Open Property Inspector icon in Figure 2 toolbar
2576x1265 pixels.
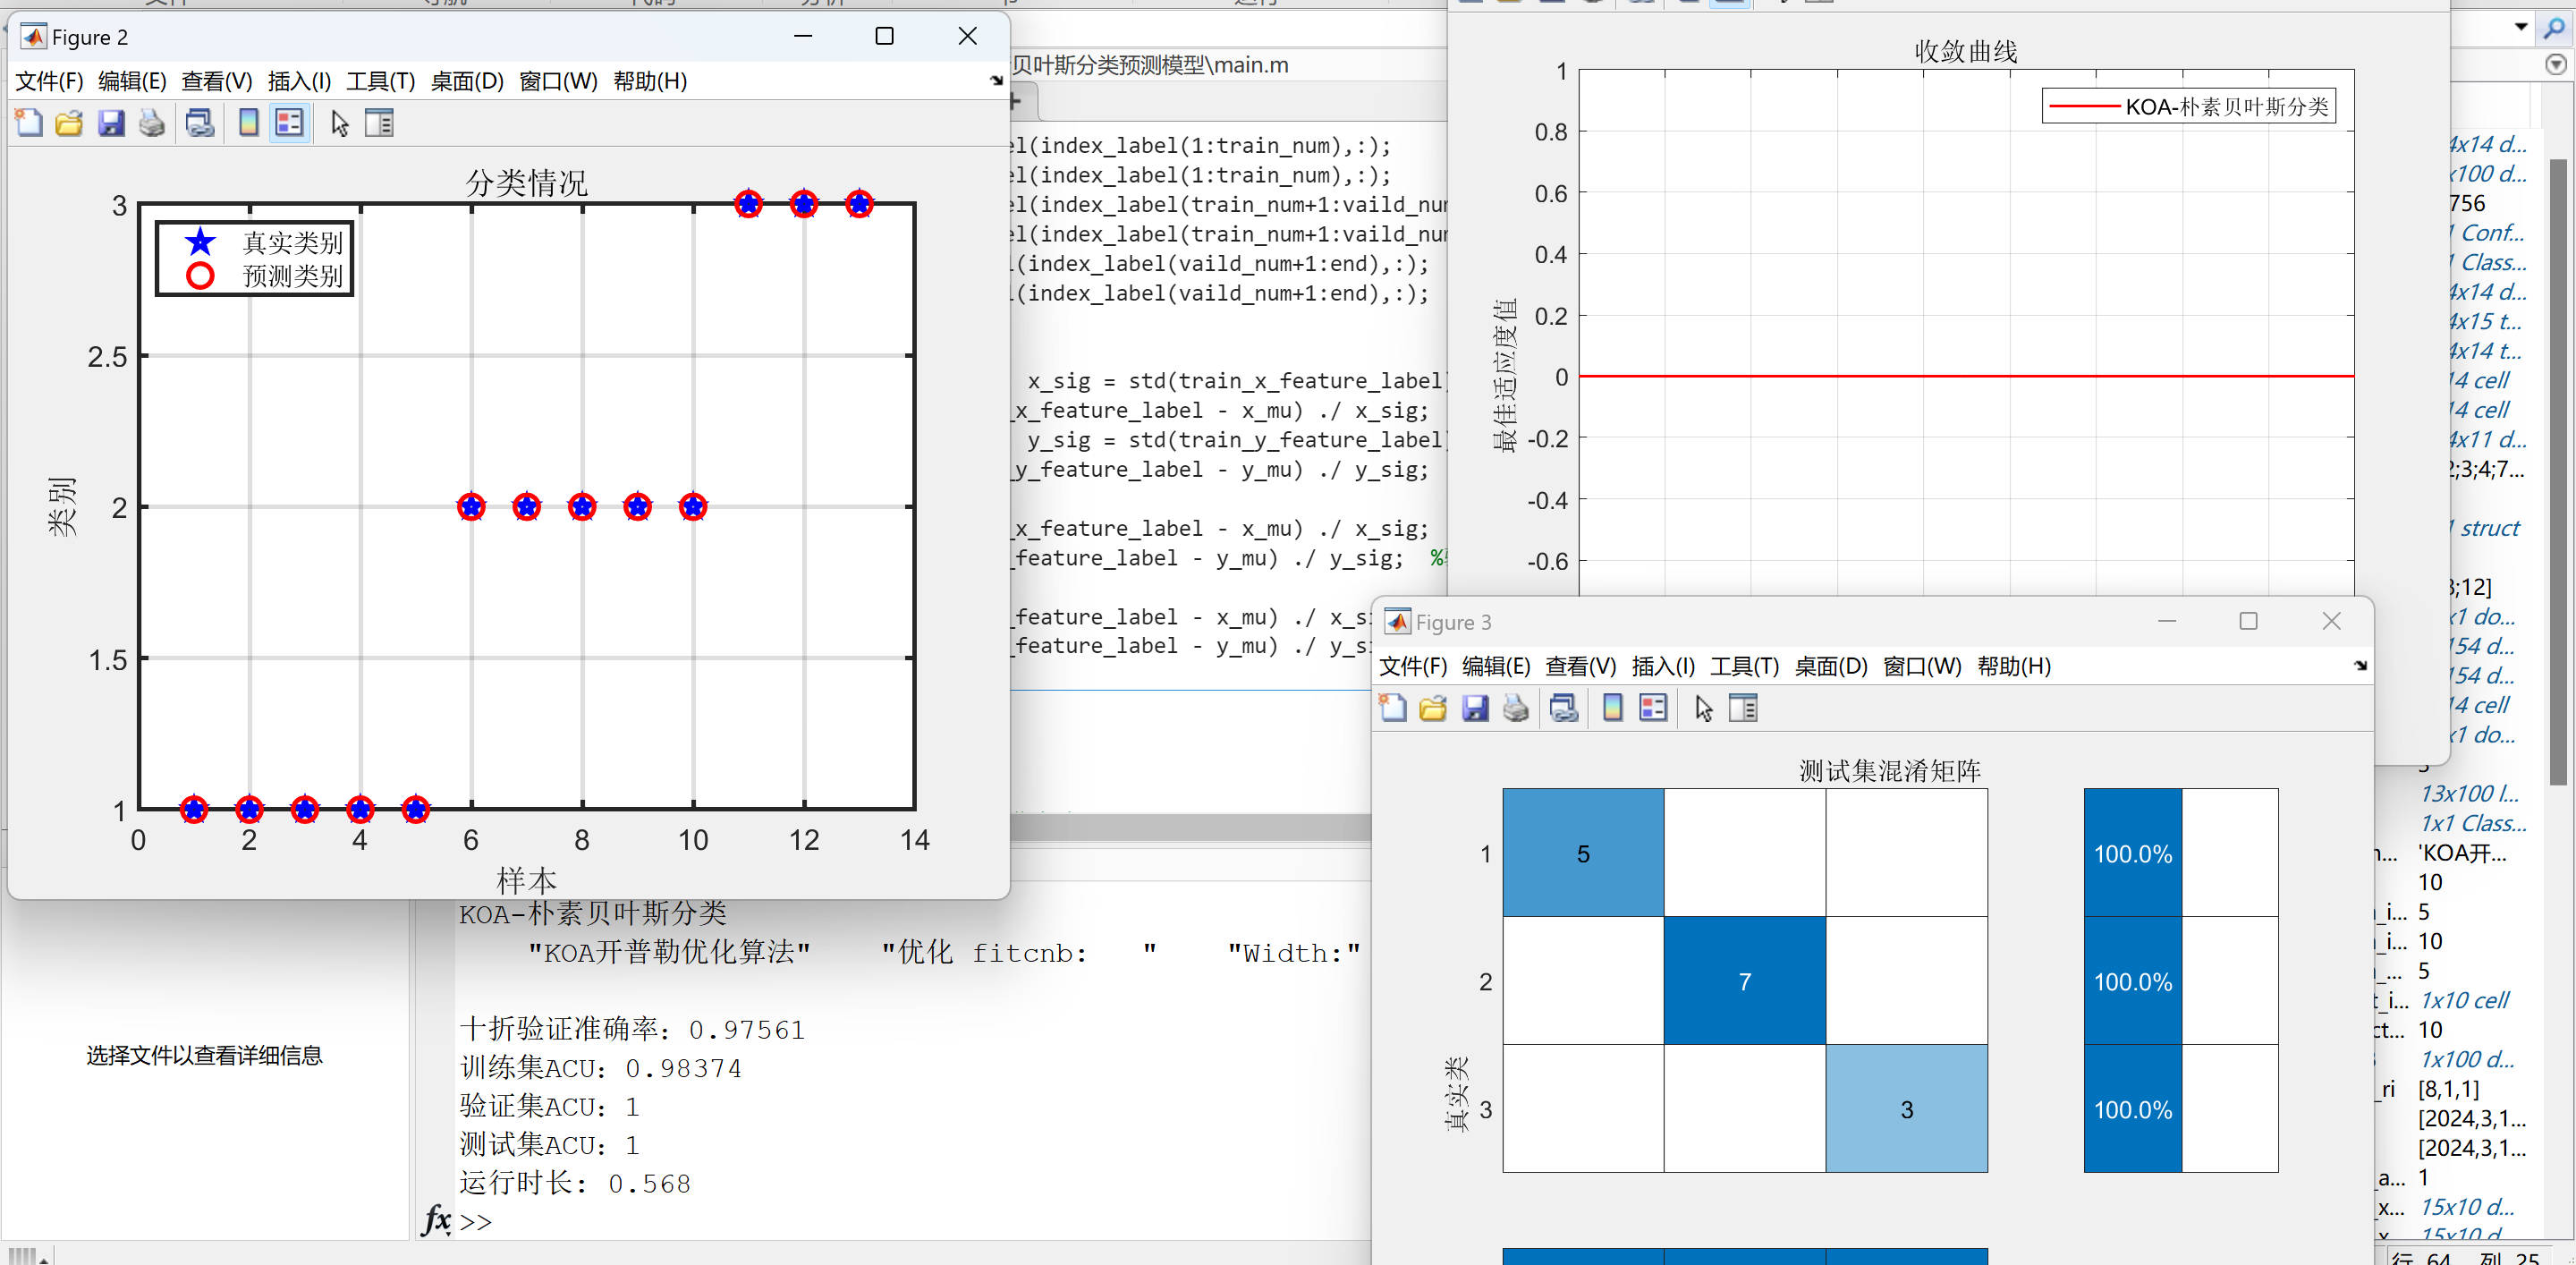[379, 123]
